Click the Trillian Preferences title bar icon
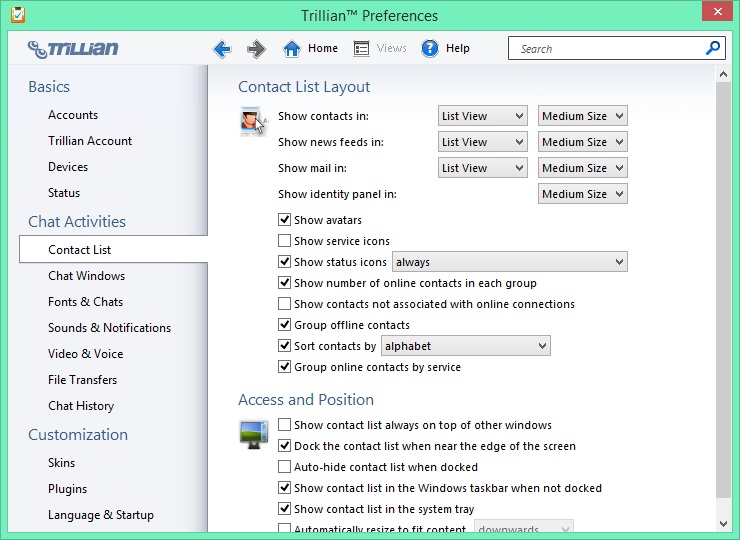 click(x=17, y=15)
